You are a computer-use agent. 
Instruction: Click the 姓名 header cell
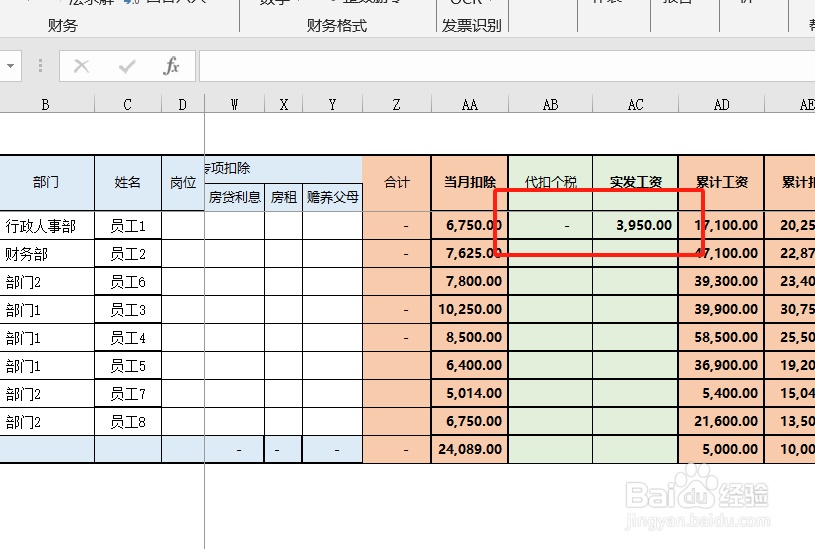tap(128, 183)
